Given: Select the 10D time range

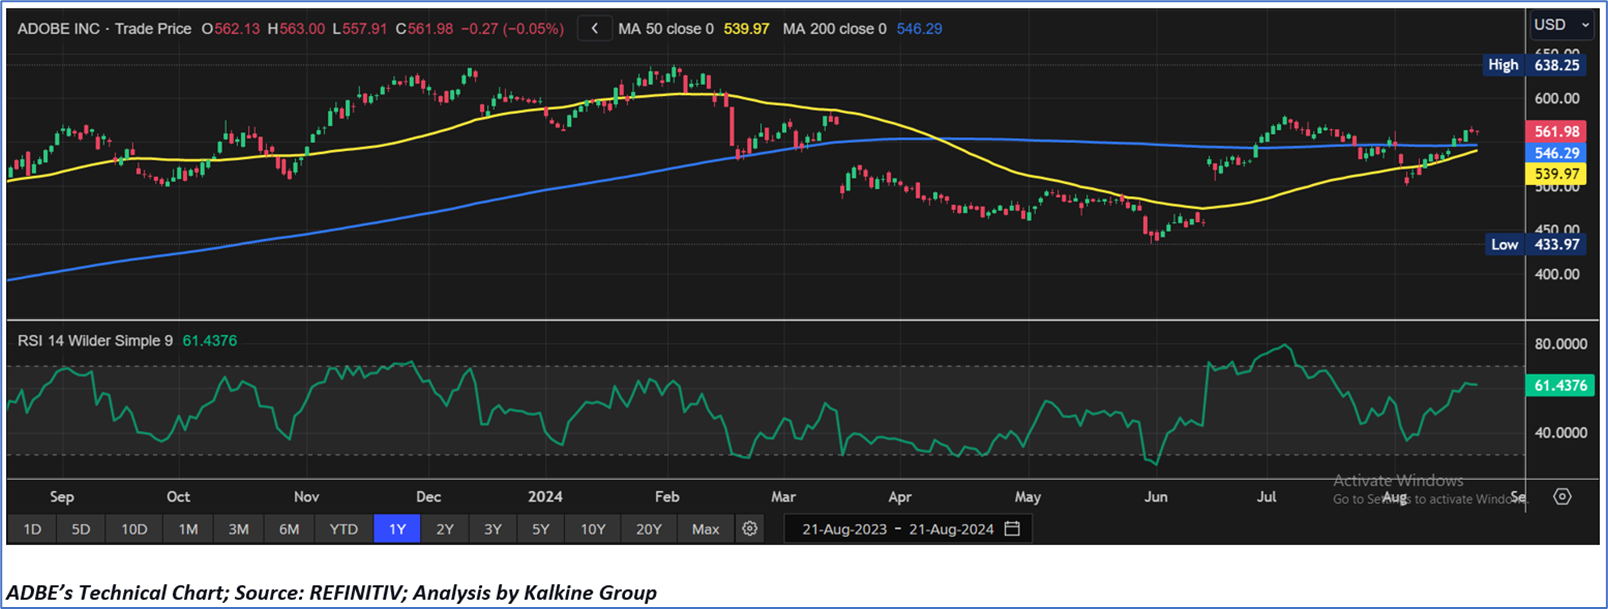Looking at the screenshot, I should [134, 529].
